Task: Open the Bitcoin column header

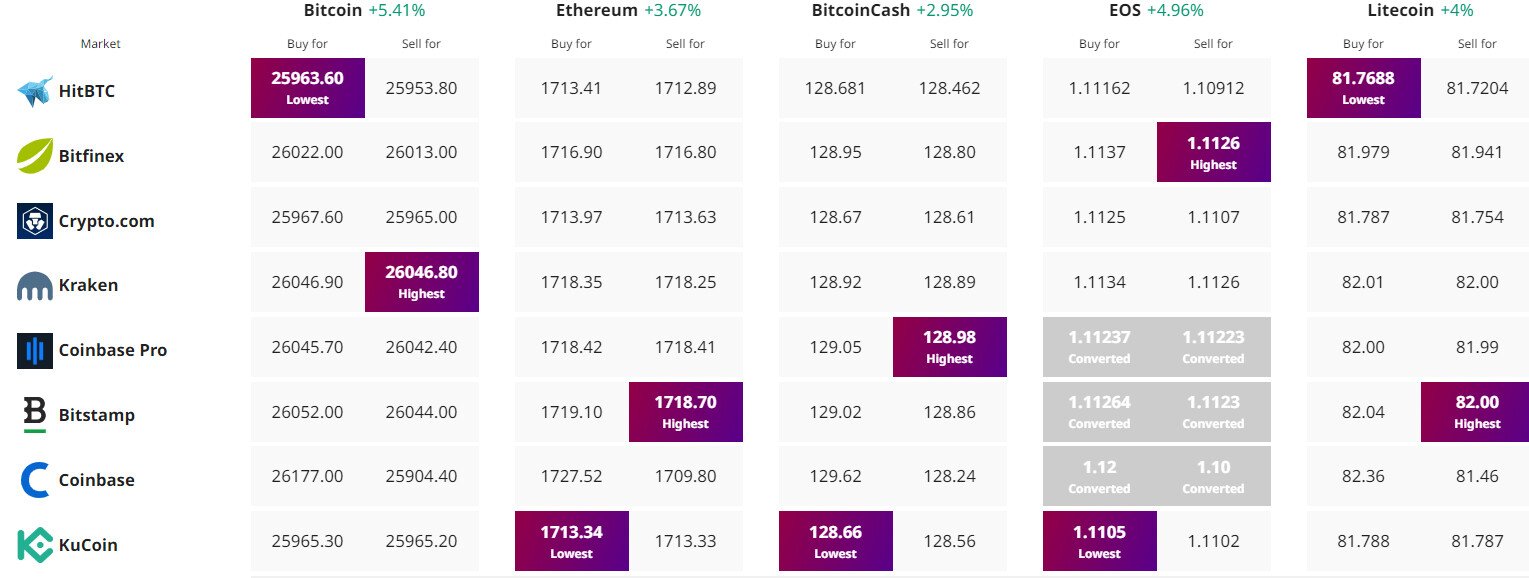Action: 333,11
